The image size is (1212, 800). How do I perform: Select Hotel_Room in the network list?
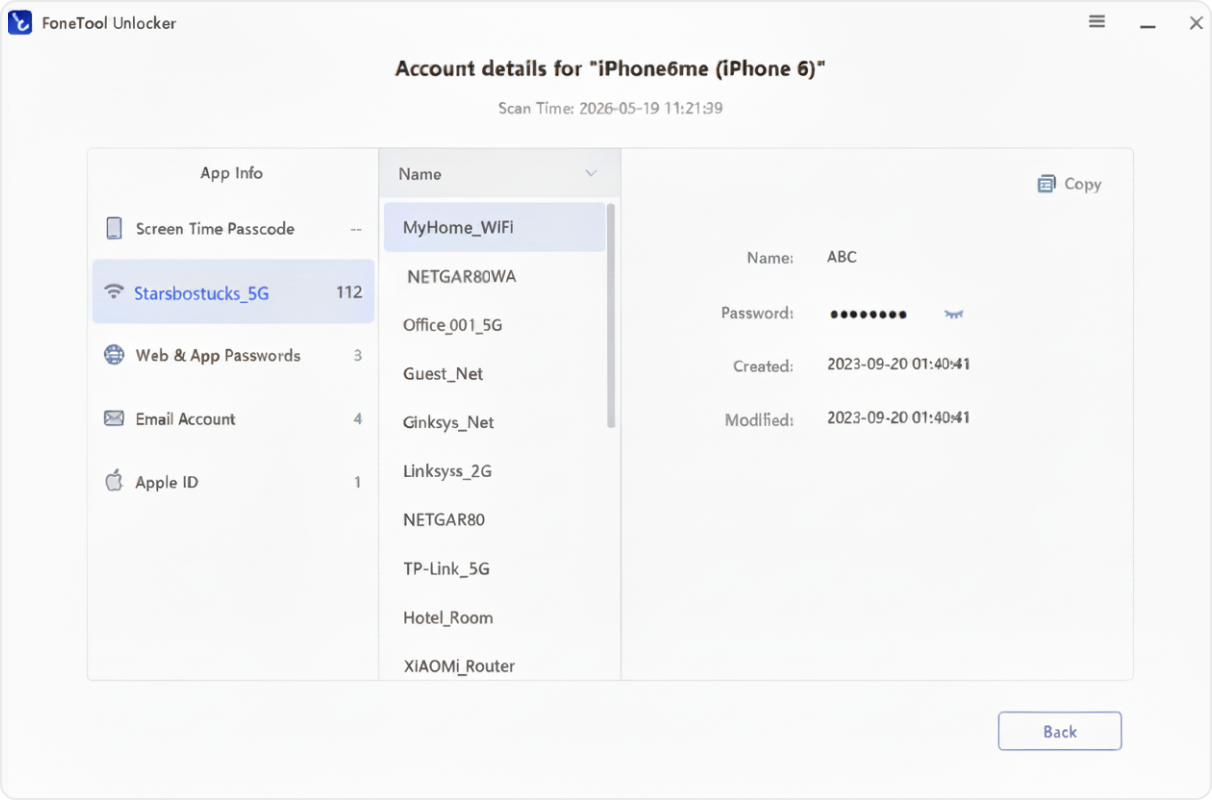tap(494, 618)
